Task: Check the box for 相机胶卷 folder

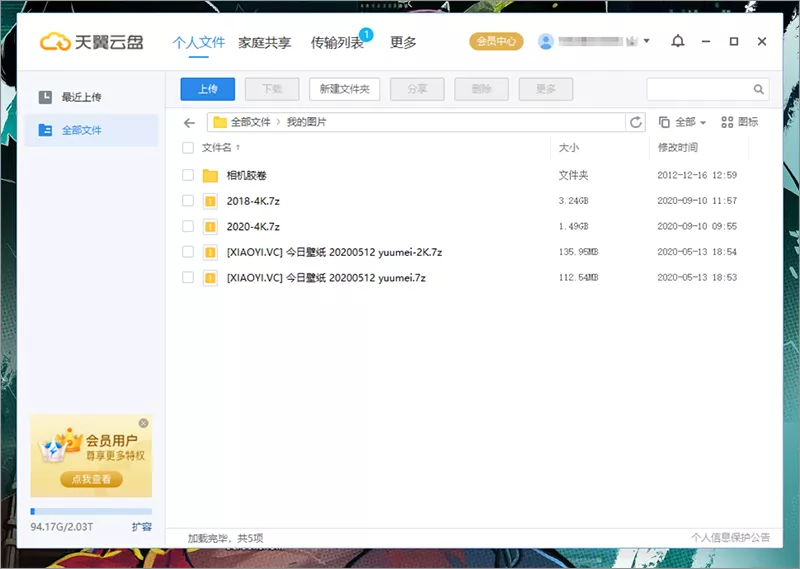Action: (188, 175)
